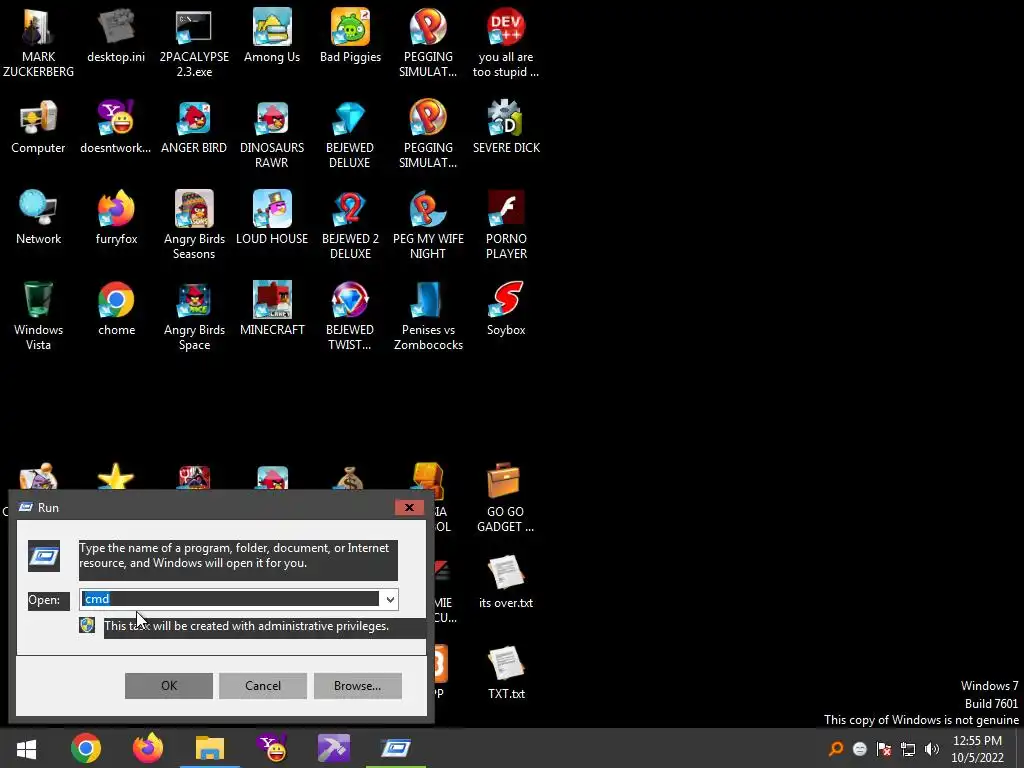Screen dimensions: 1024x768
Task: Select the 2PACALYPSE 2.3.exe icon
Action: click(x=194, y=42)
